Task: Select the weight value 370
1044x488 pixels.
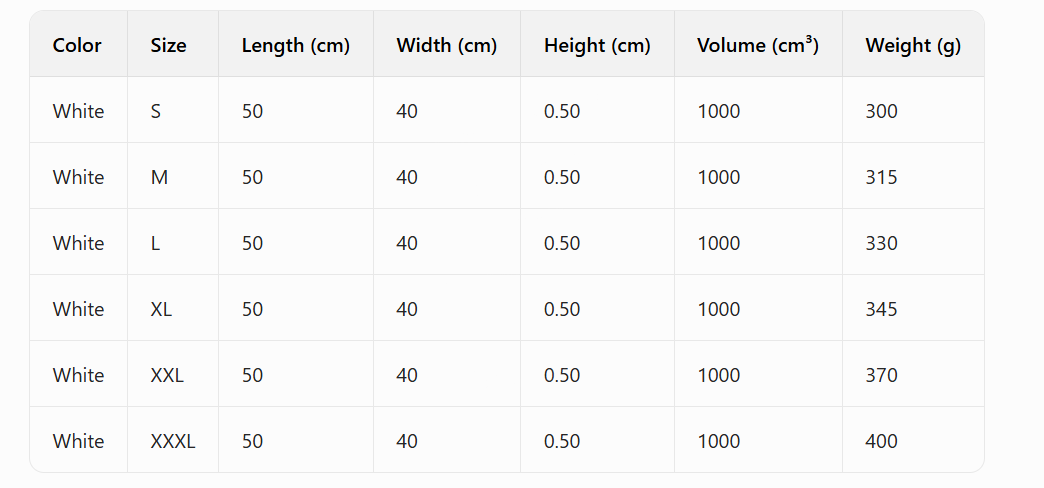Action: click(882, 375)
